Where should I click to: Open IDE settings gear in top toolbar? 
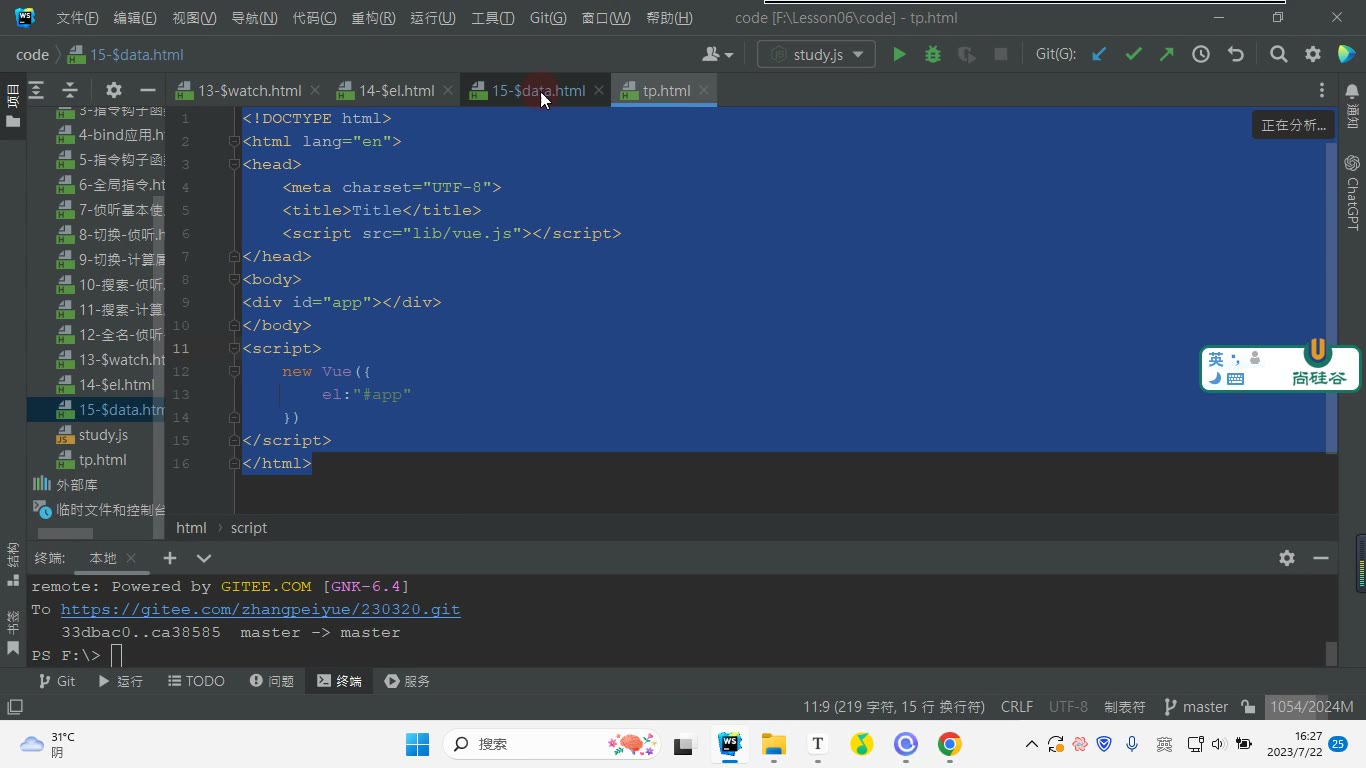click(x=1313, y=55)
